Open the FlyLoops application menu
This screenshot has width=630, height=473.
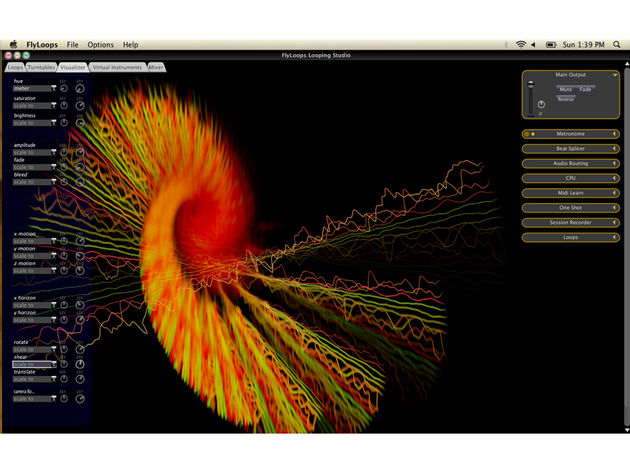click(42, 45)
